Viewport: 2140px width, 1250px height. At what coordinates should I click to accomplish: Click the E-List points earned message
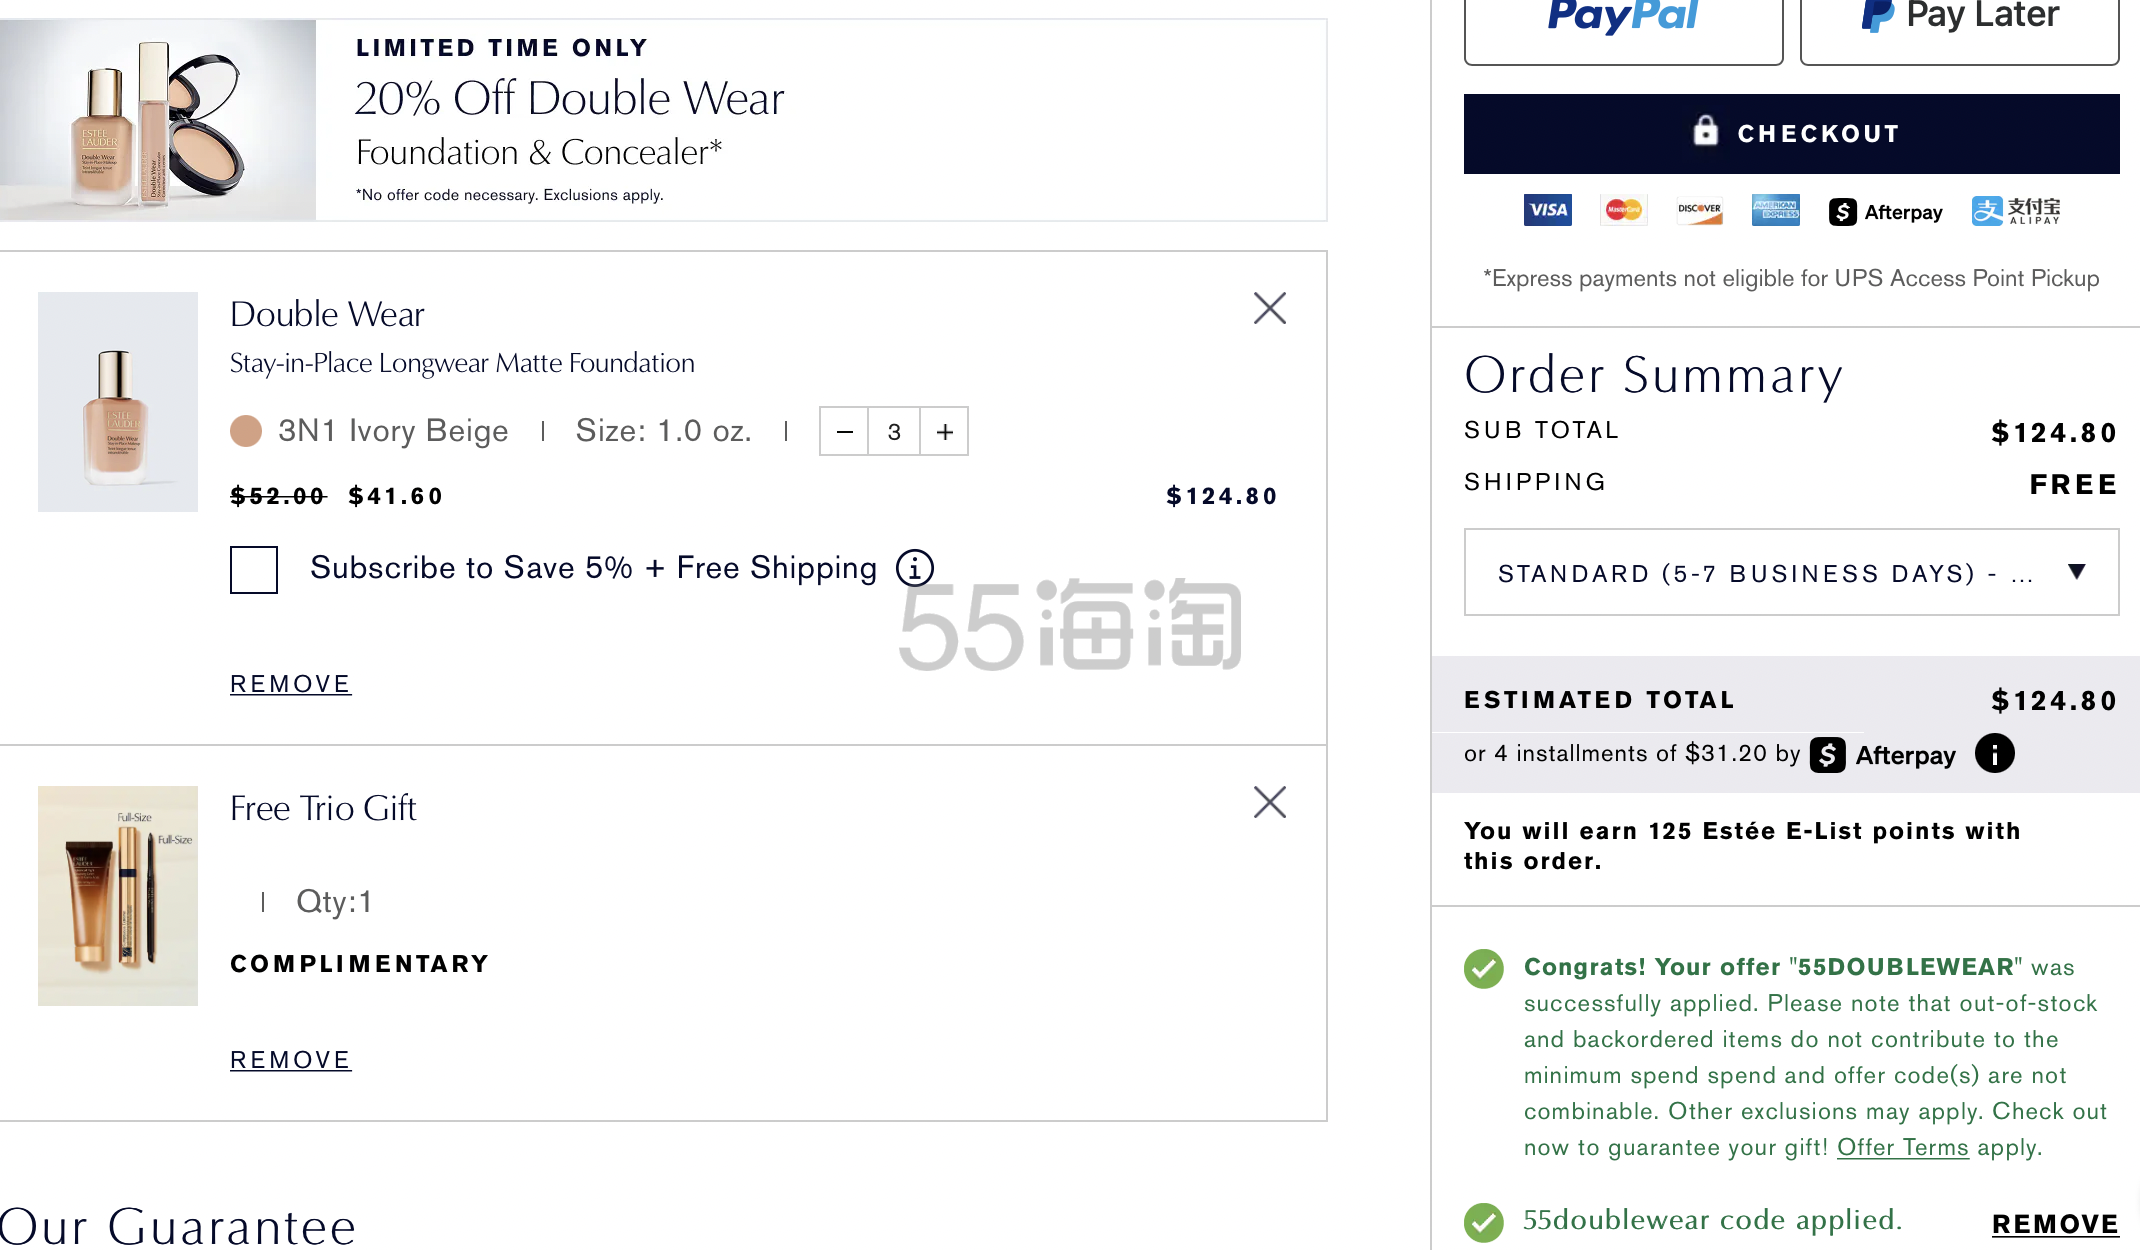click(1742, 846)
